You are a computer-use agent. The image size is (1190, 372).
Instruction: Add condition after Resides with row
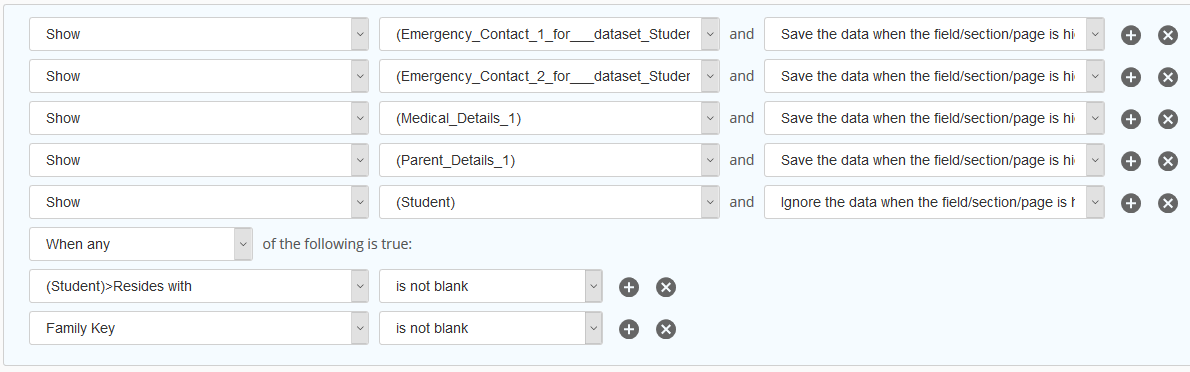click(629, 287)
